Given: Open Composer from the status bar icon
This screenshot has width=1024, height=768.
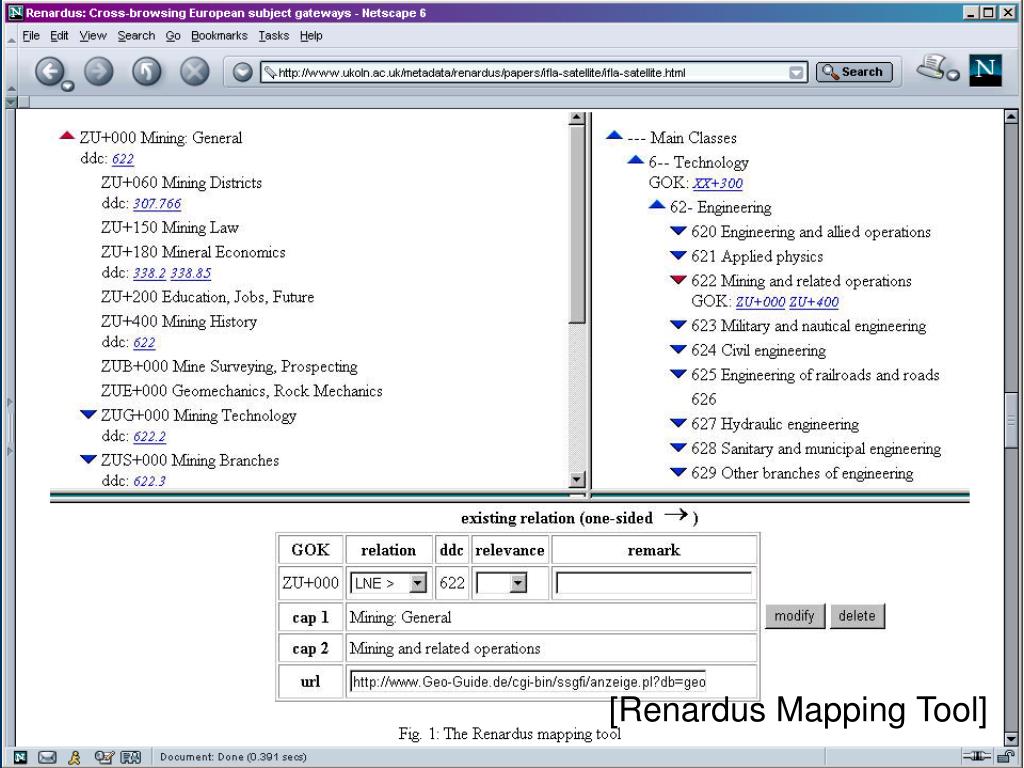Looking at the screenshot, I should pos(103,758).
